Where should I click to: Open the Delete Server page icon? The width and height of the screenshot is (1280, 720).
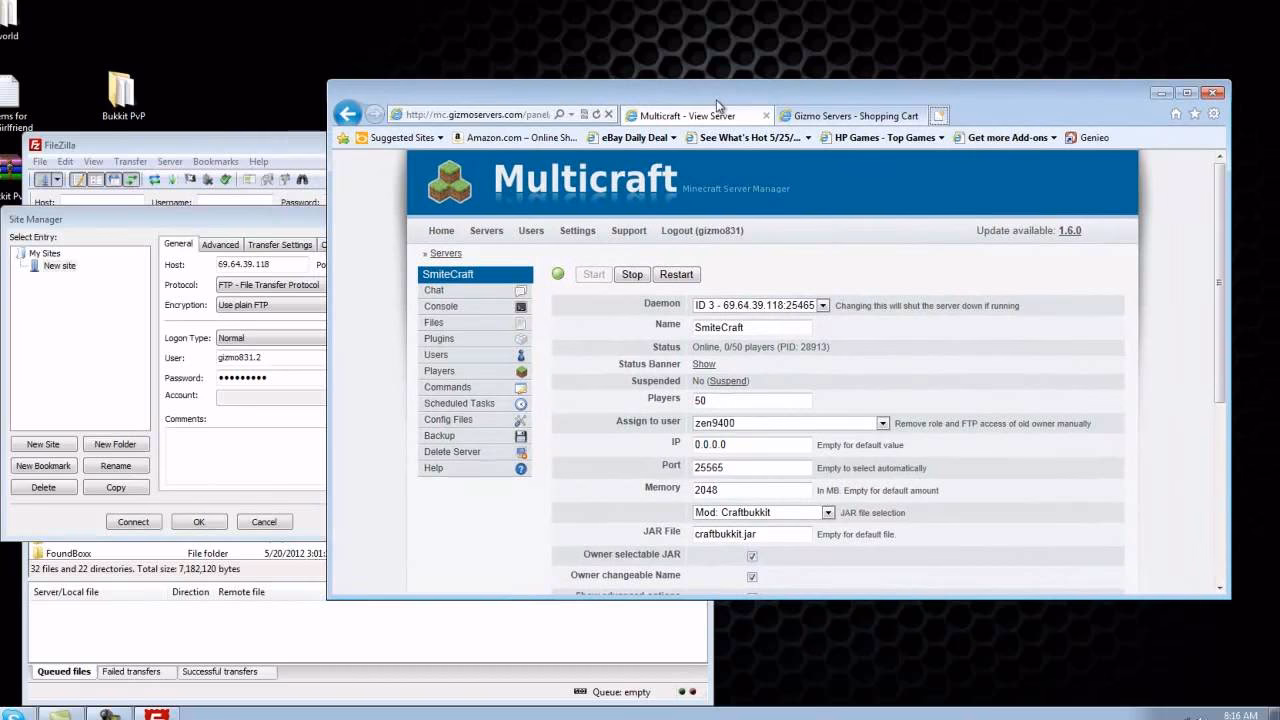(520, 452)
